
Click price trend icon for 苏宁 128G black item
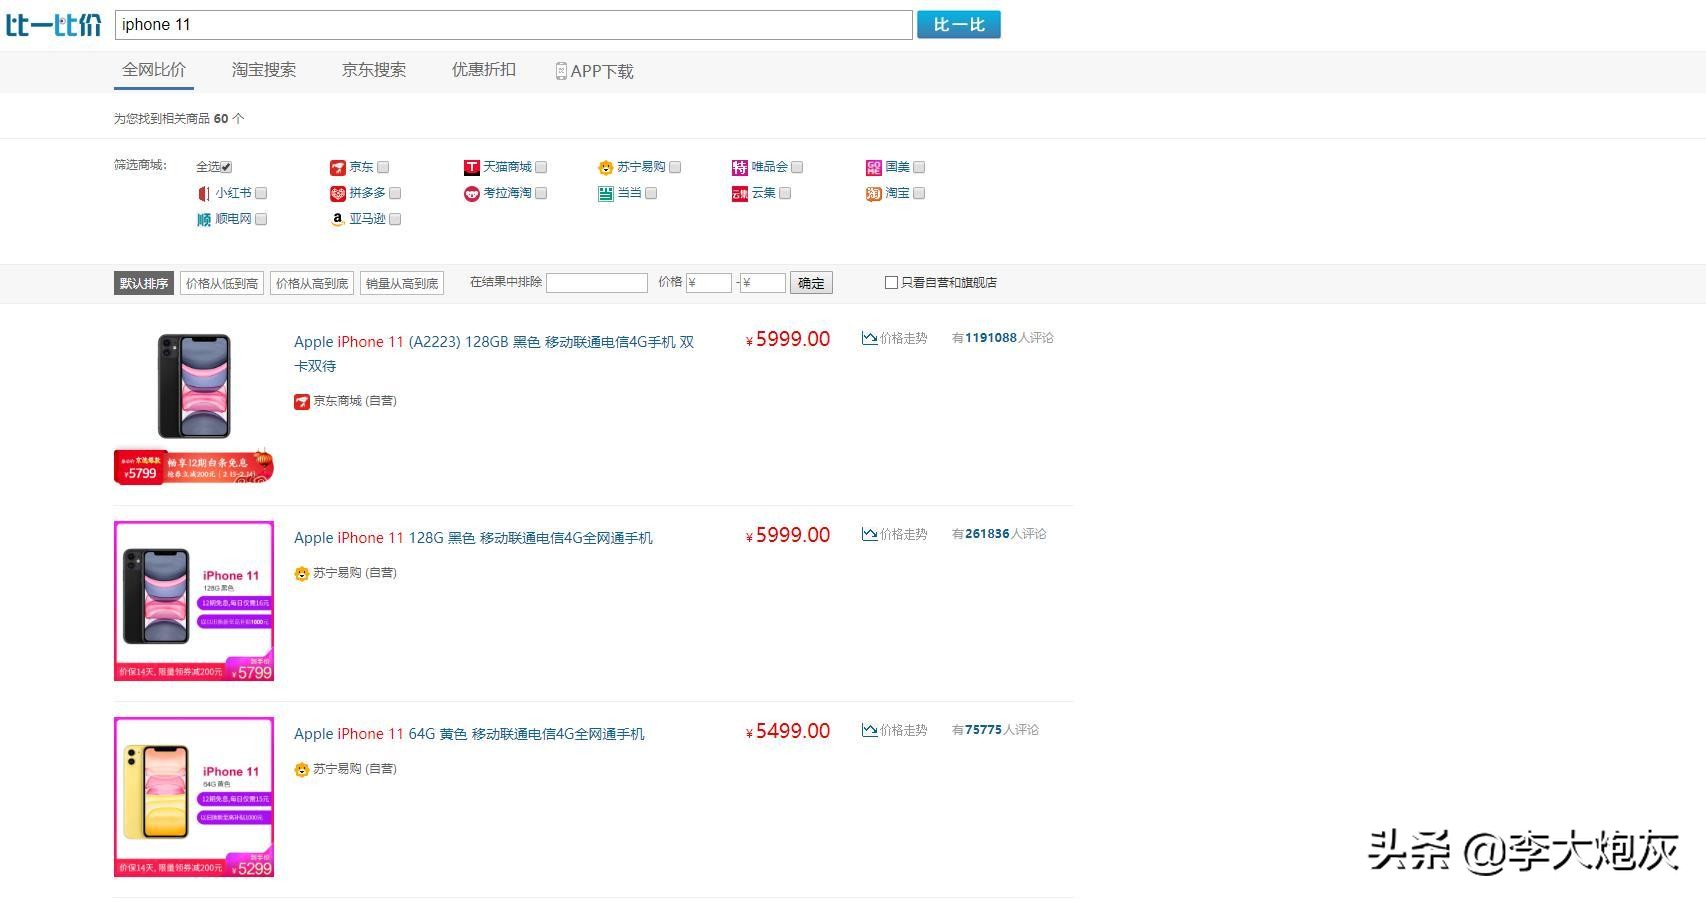[870, 535]
